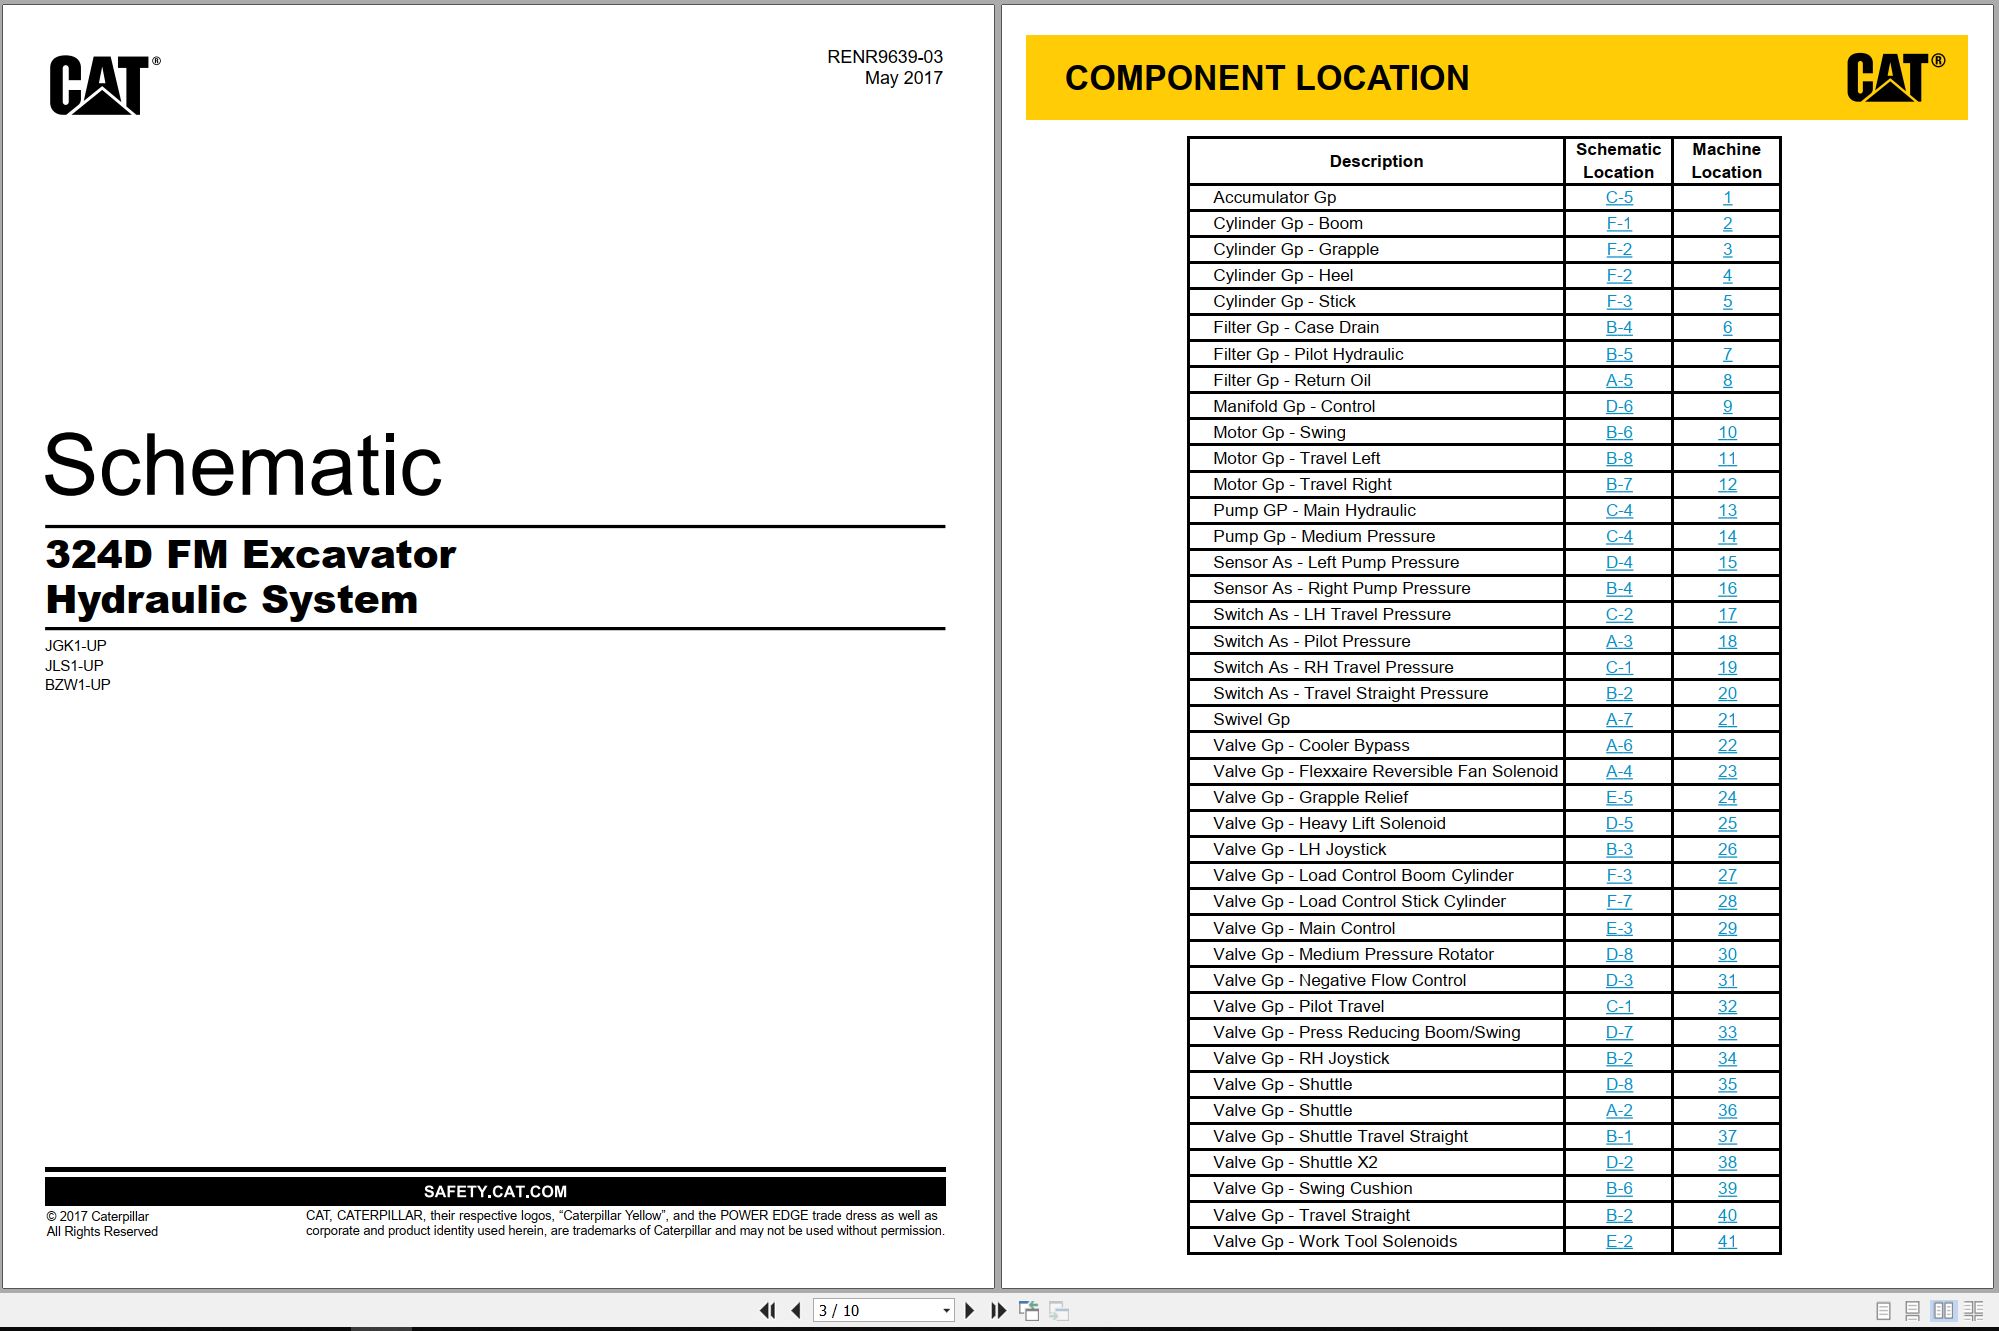Click machine location 32 for Pilot Travel valve

[1727, 1006]
